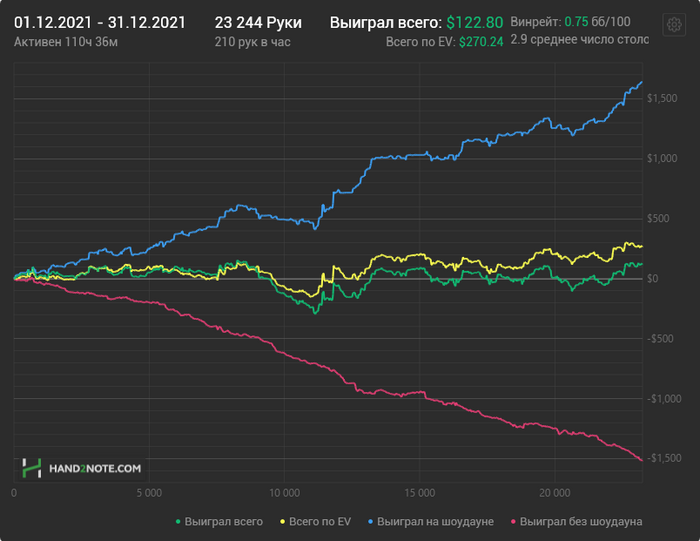Screen dimensions: 700x541
Task: Click the "2.9 среднее число столов" text
Action: 579,40
